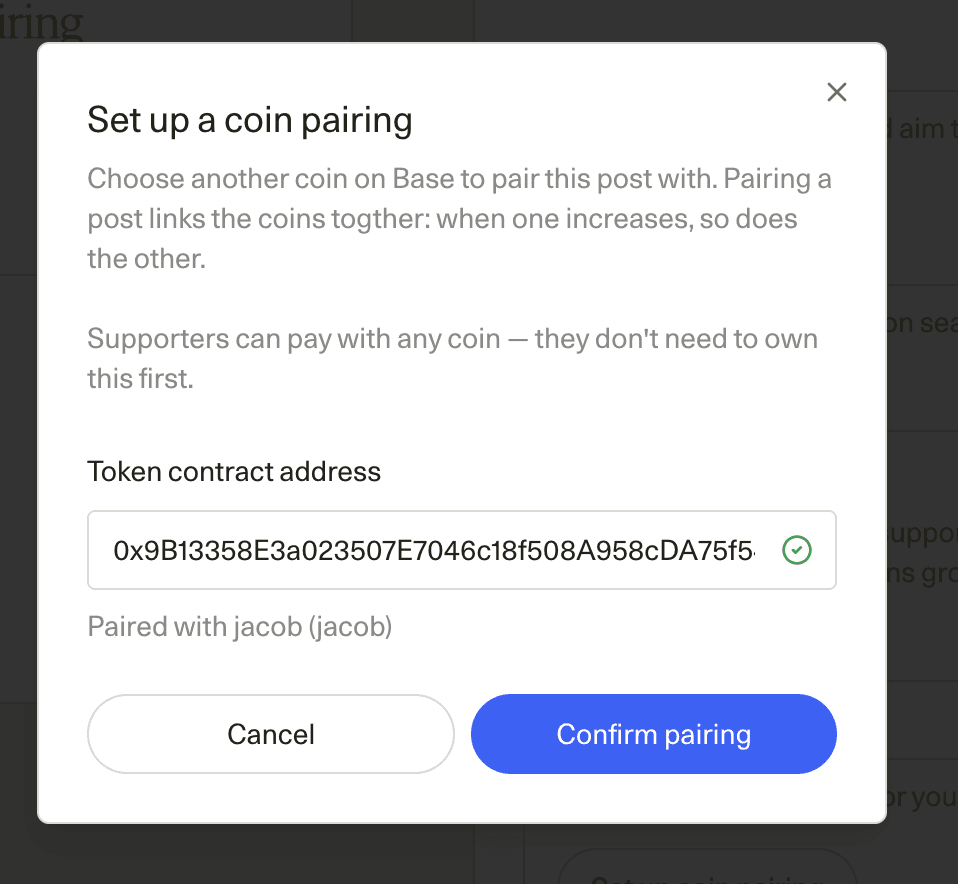Click dimmed background text "or you"
The width and height of the screenshot is (958, 884).
click(x=923, y=797)
